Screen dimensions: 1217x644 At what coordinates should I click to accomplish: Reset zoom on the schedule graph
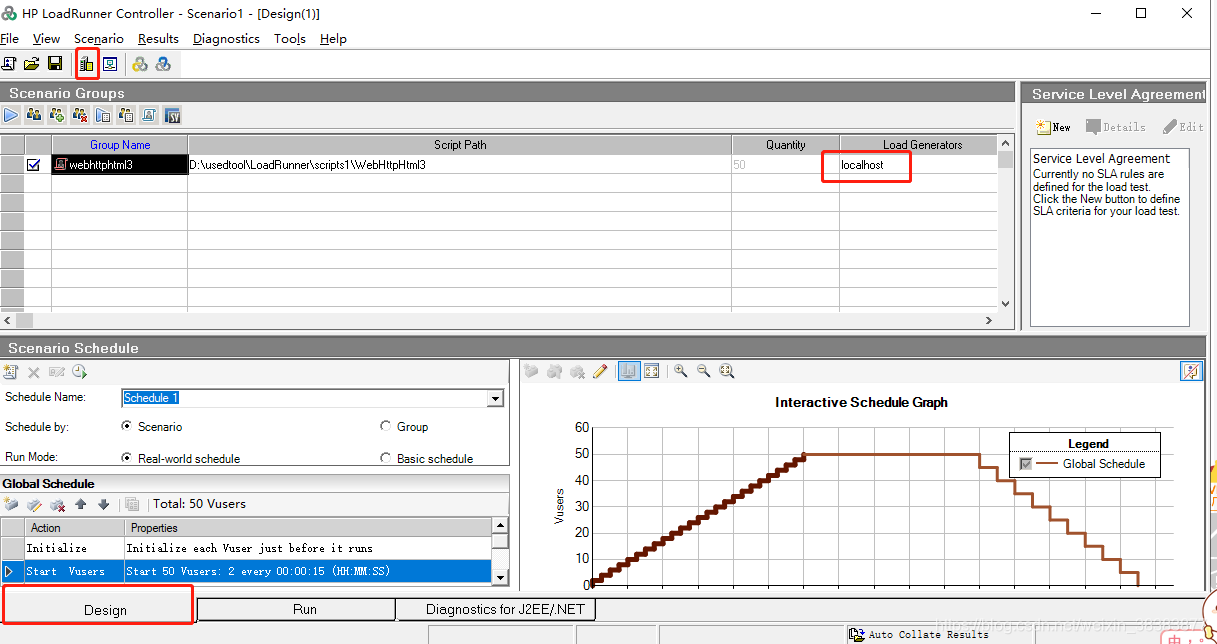[x=727, y=371]
